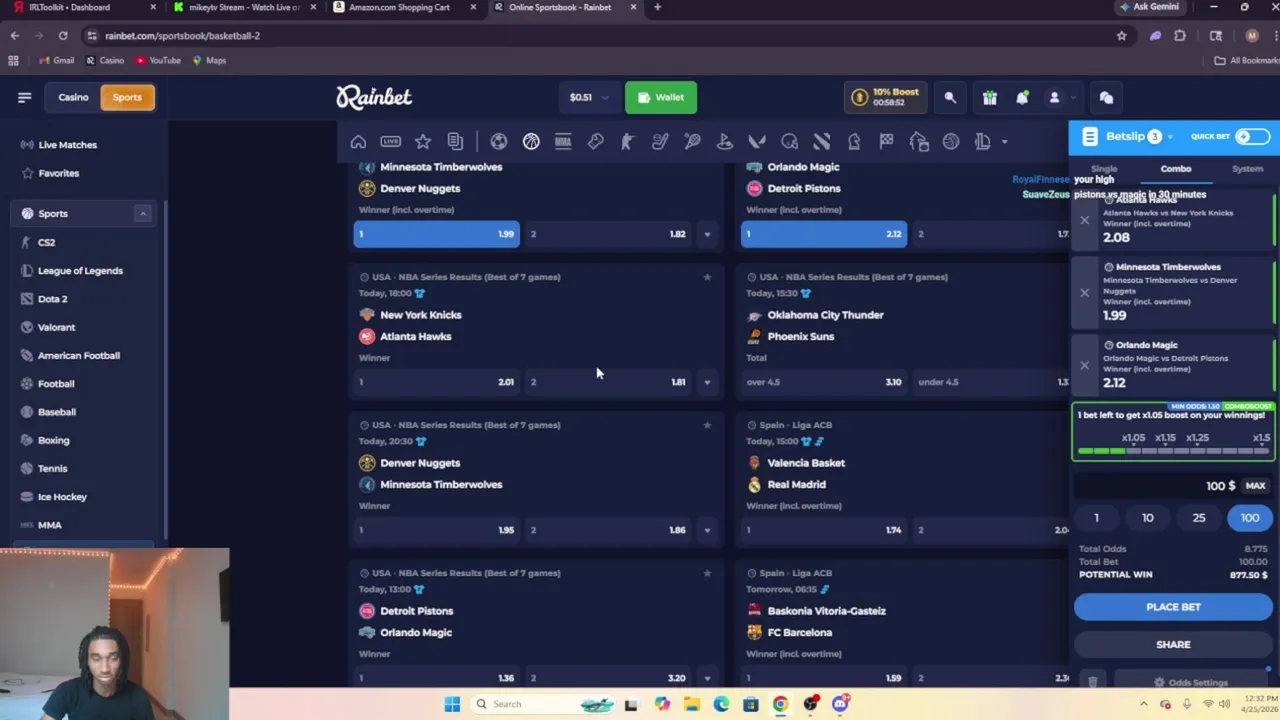Open Live Matches in sidebar
The image size is (1280, 720).
[67, 145]
